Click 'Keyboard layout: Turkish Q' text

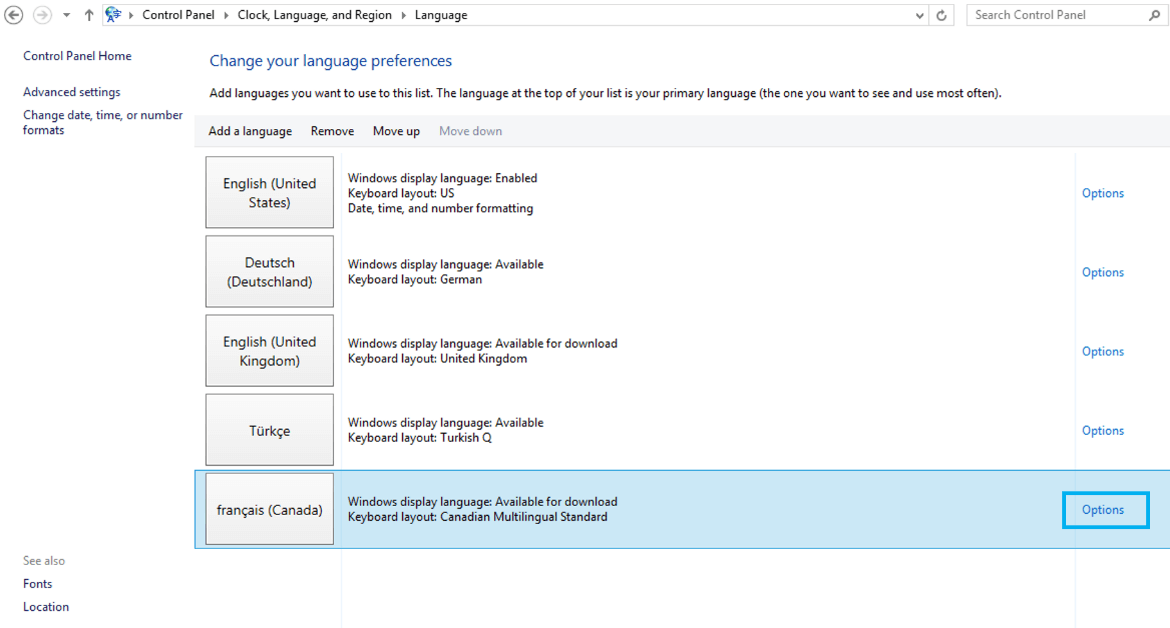(x=419, y=438)
